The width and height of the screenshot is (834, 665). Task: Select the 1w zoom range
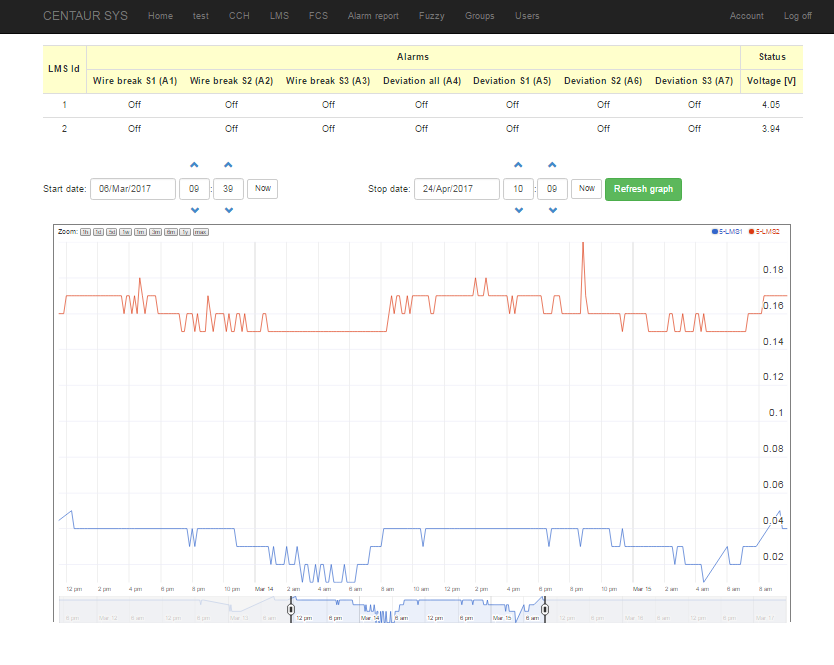[x=127, y=231]
